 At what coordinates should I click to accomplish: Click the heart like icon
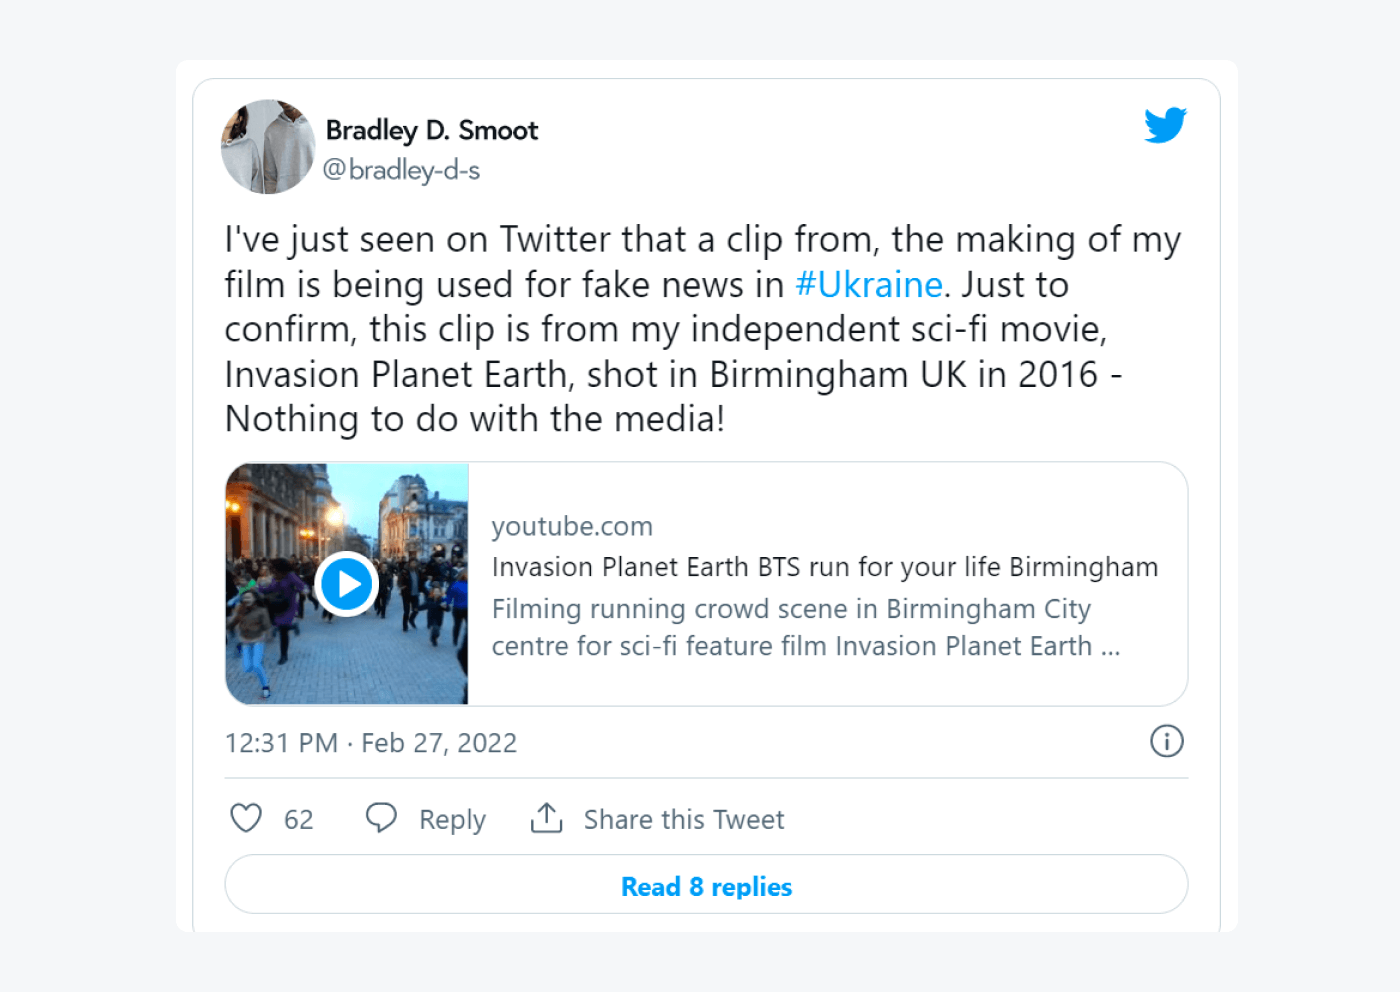tap(246, 818)
